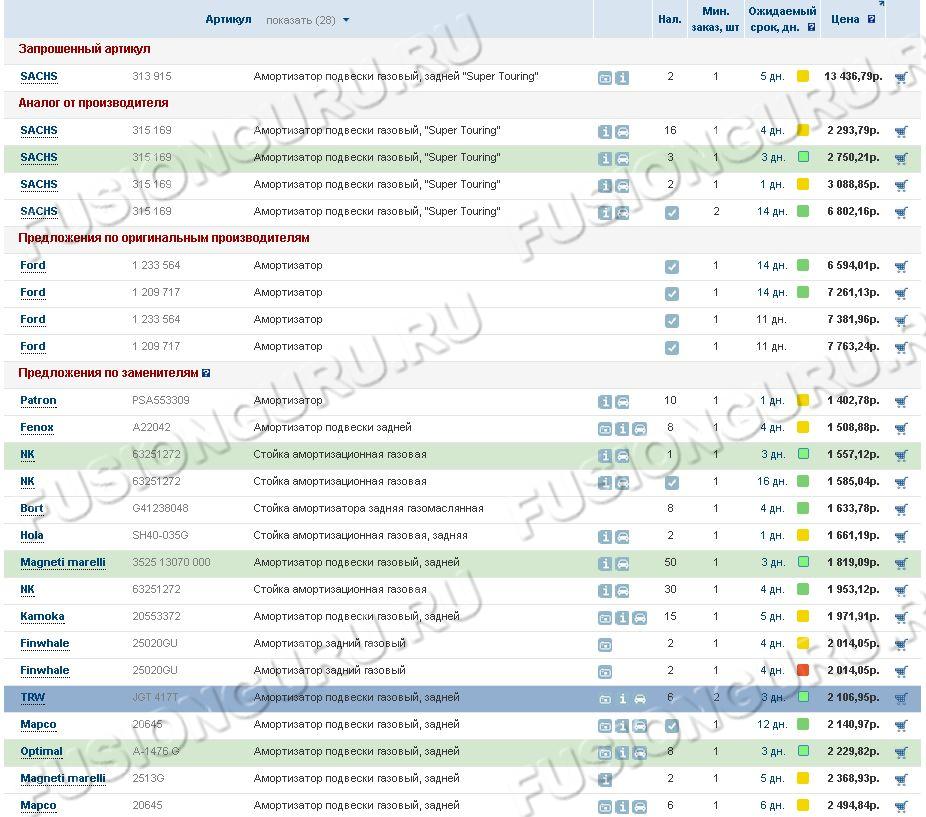The width and height of the screenshot is (926, 817).
Task: Click availability checkmark in 7 381,96р. Ford row
Action: [x=671, y=321]
